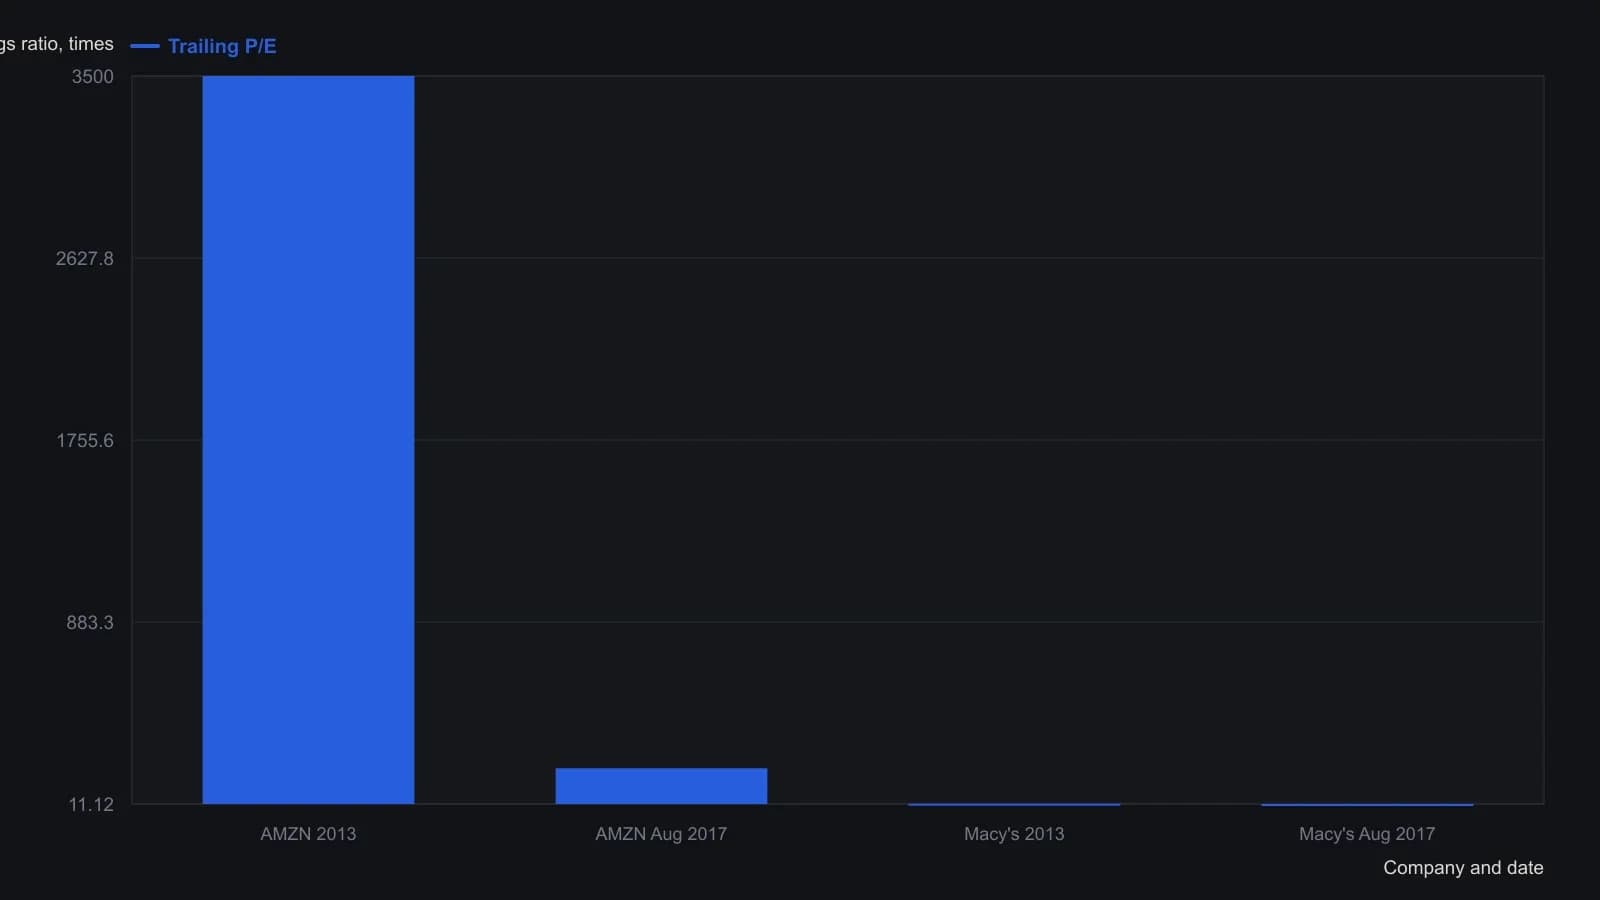Screen dimensions: 1600x900
Task: Click the 2627.8 y-axis value
Action: point(85,259)
